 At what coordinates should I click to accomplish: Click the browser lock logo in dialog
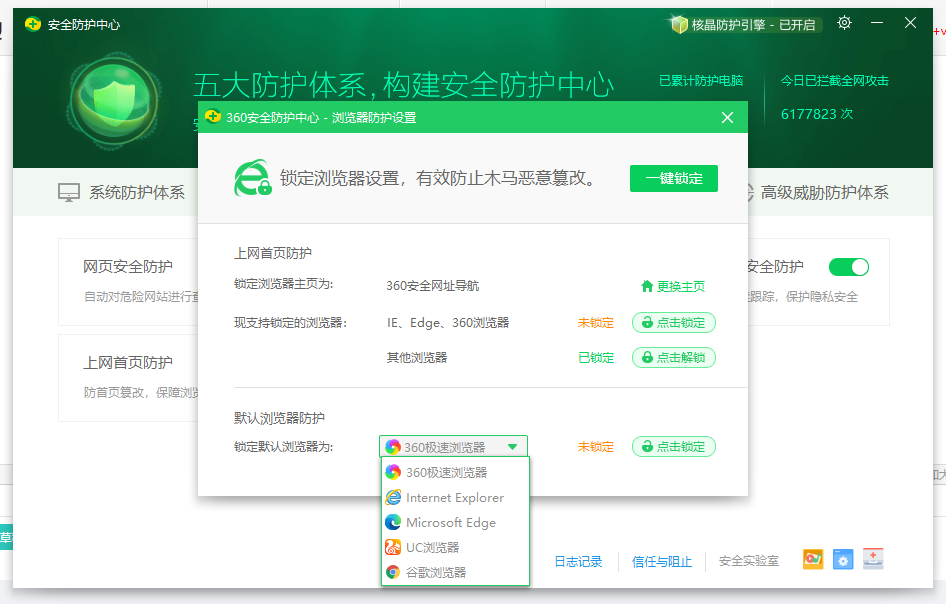pyautogui.click(x=252, y=178)
